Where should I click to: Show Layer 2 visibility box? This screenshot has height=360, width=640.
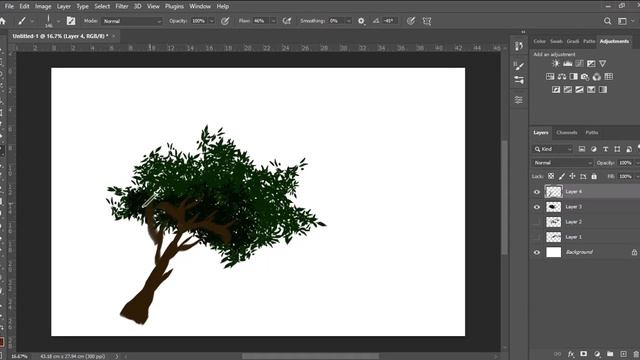point(537,222)
